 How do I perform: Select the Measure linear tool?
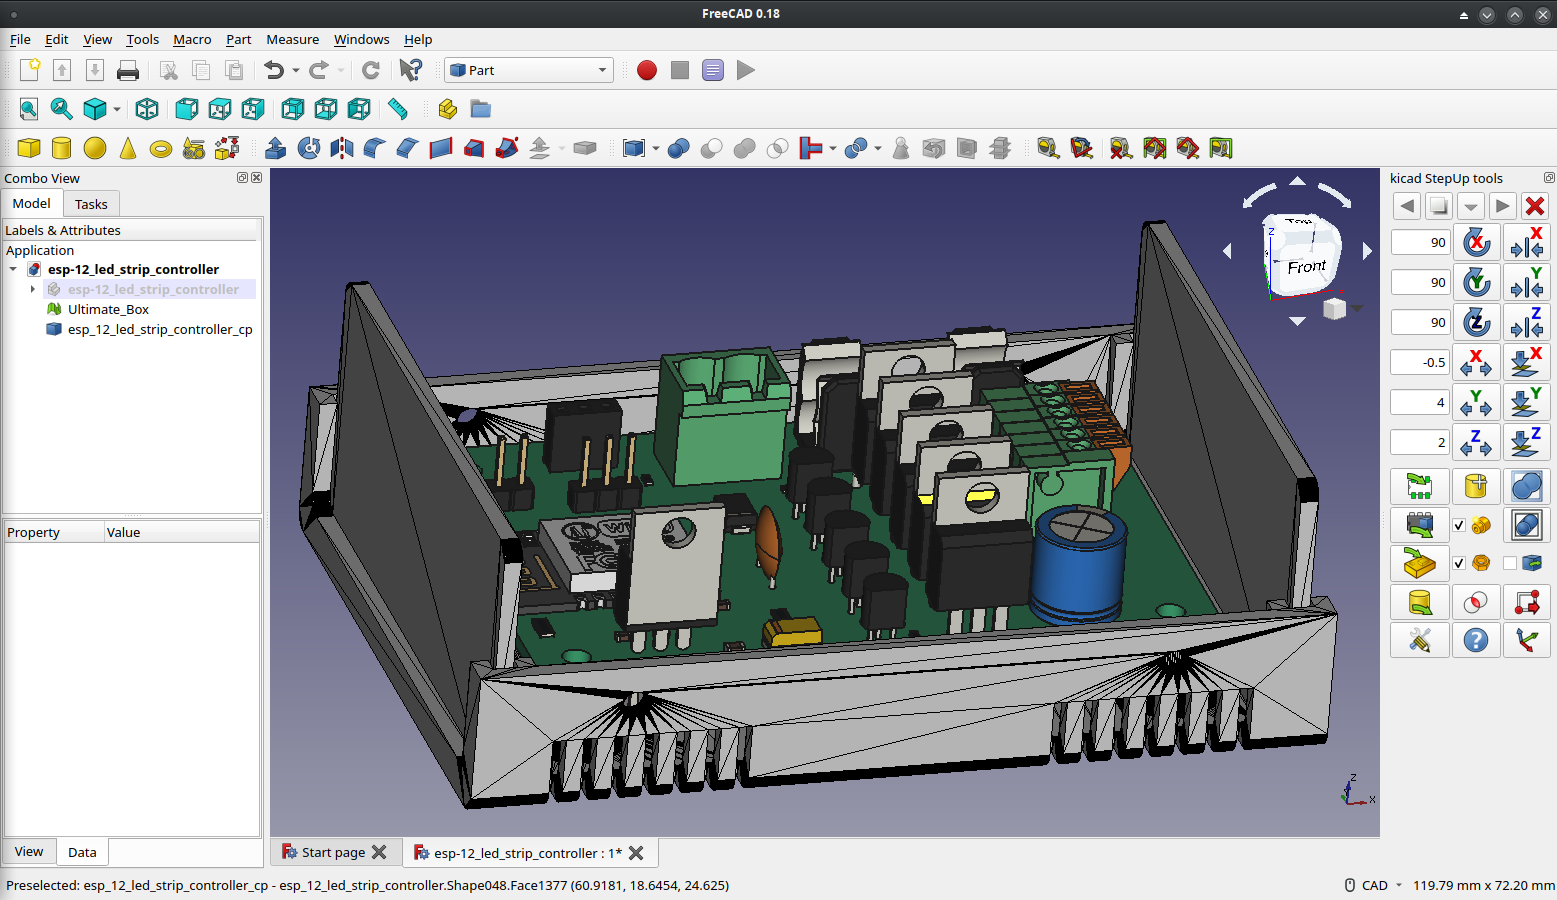coord(1046,148)
